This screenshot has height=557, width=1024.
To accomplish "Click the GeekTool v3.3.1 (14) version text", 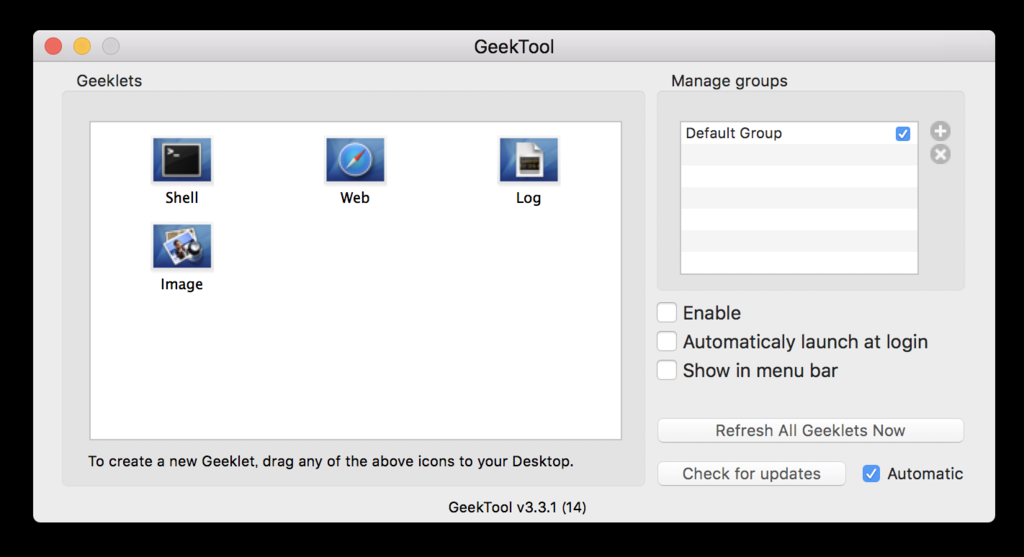I will pos(517,507).
